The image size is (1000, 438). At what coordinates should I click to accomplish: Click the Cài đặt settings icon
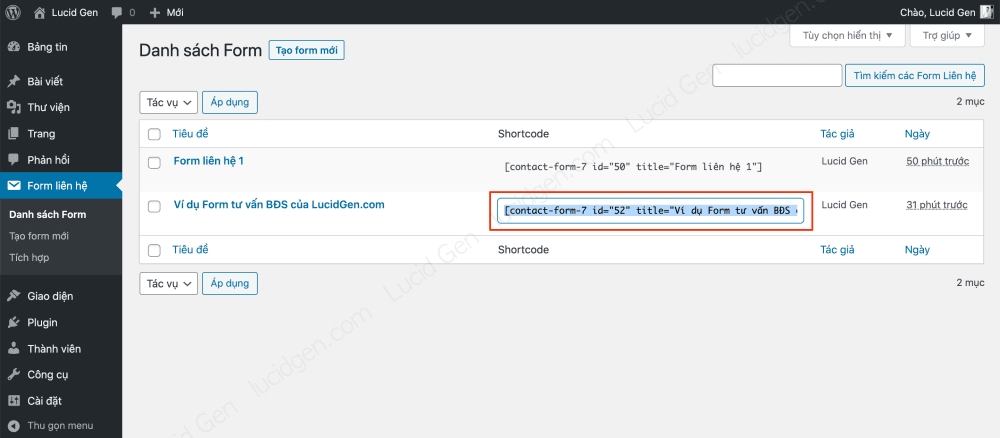coord(13,400)
